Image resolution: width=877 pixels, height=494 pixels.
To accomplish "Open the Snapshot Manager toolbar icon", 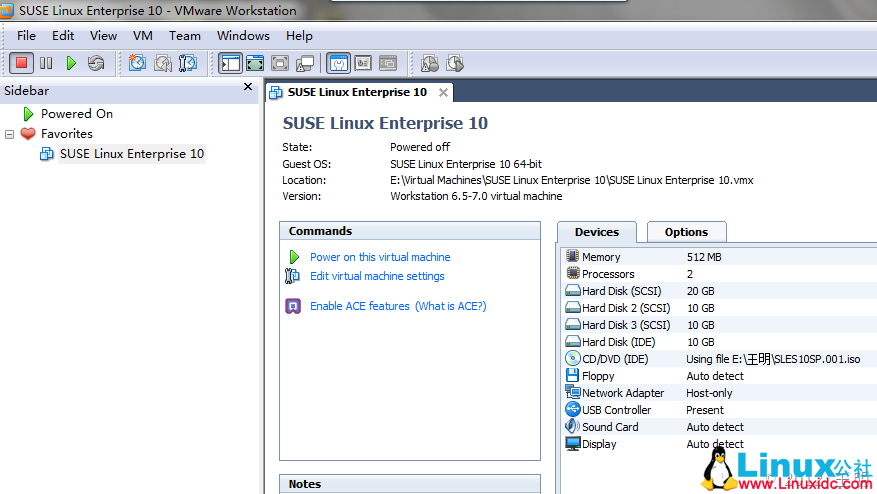I will 188,63.
